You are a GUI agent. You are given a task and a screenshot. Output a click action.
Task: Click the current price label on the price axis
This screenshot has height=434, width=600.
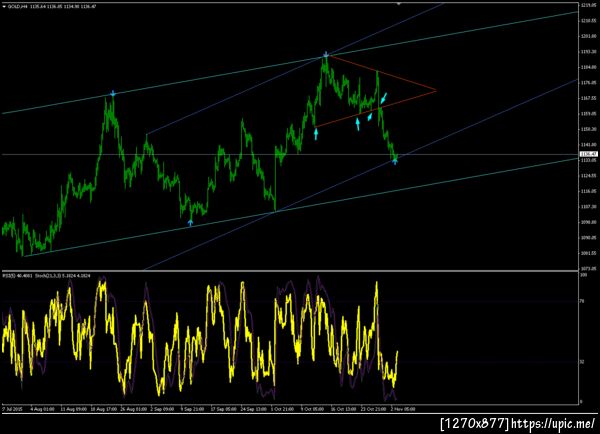pyautogui.click(x=589, y=154)
